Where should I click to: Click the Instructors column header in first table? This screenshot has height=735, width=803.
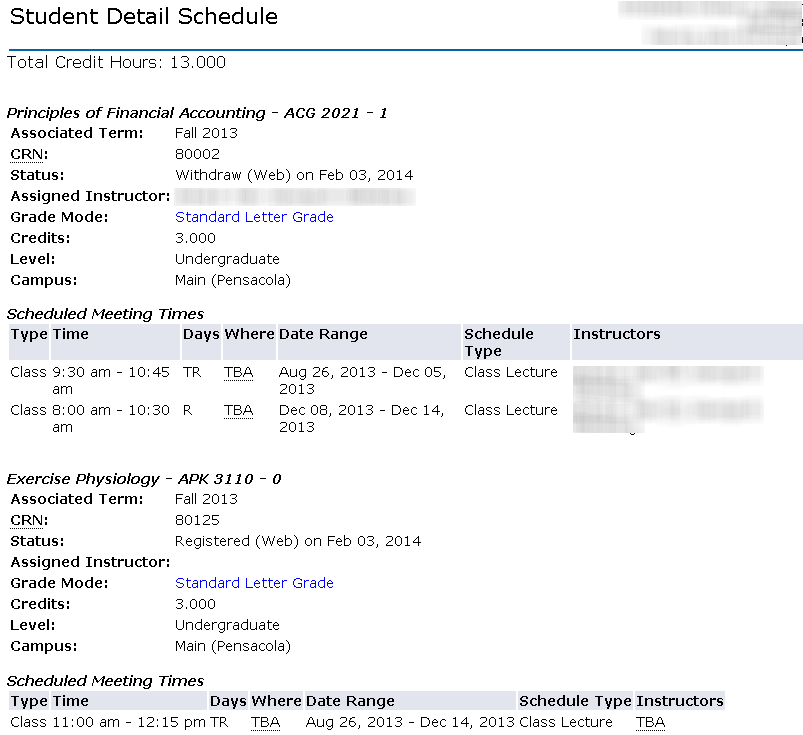point(617,334)
